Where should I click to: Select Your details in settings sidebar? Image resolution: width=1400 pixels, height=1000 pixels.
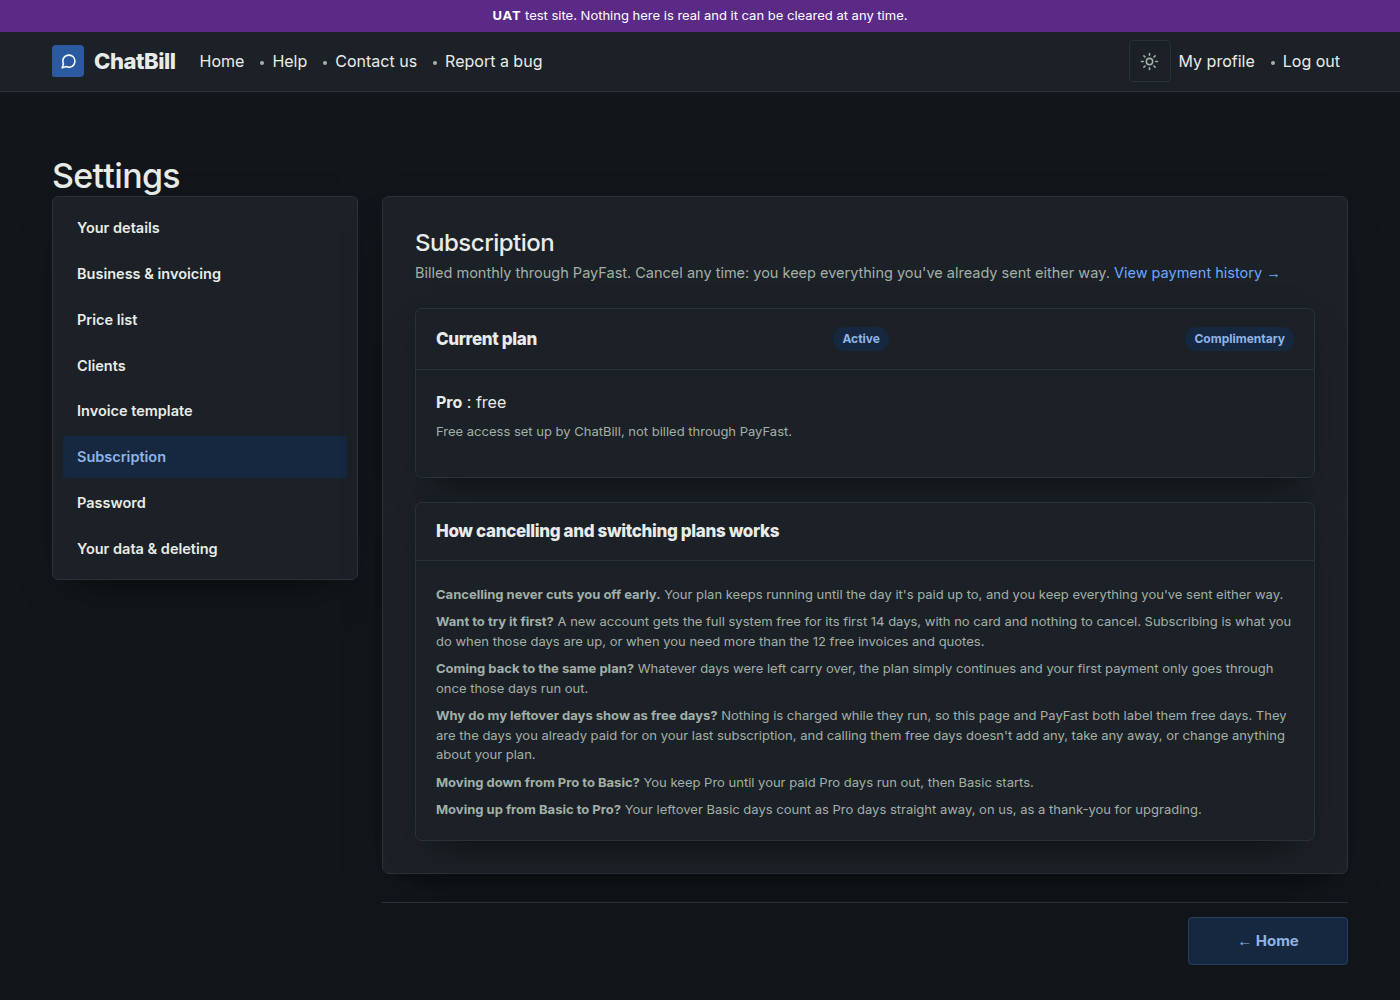(x=205, y=228)
